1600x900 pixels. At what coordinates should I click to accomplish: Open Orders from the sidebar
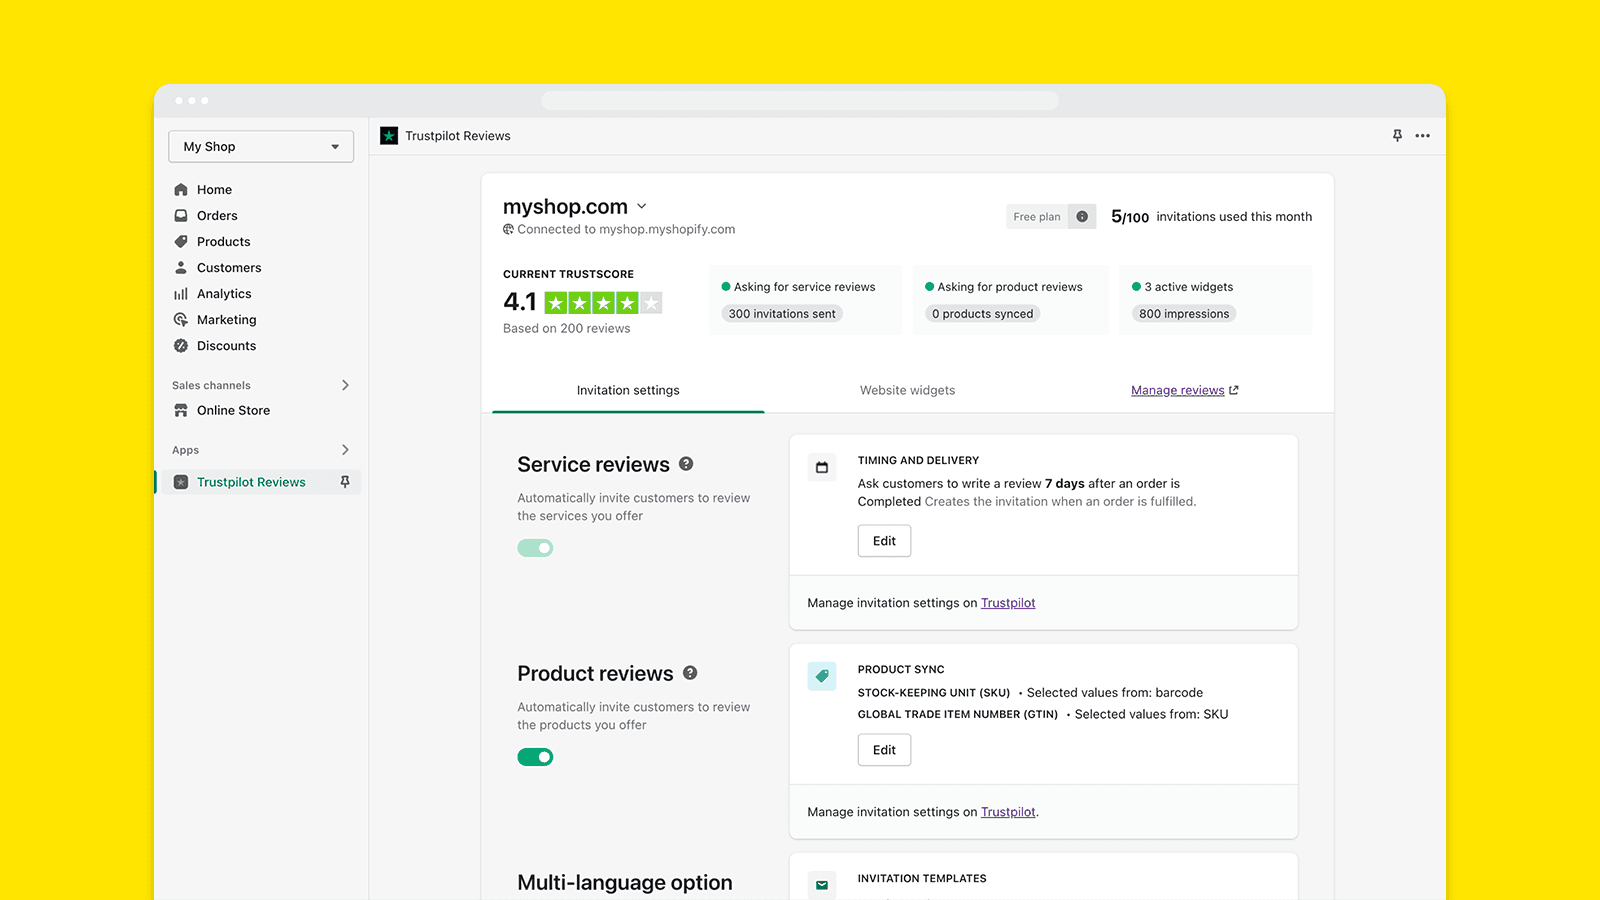217,215
